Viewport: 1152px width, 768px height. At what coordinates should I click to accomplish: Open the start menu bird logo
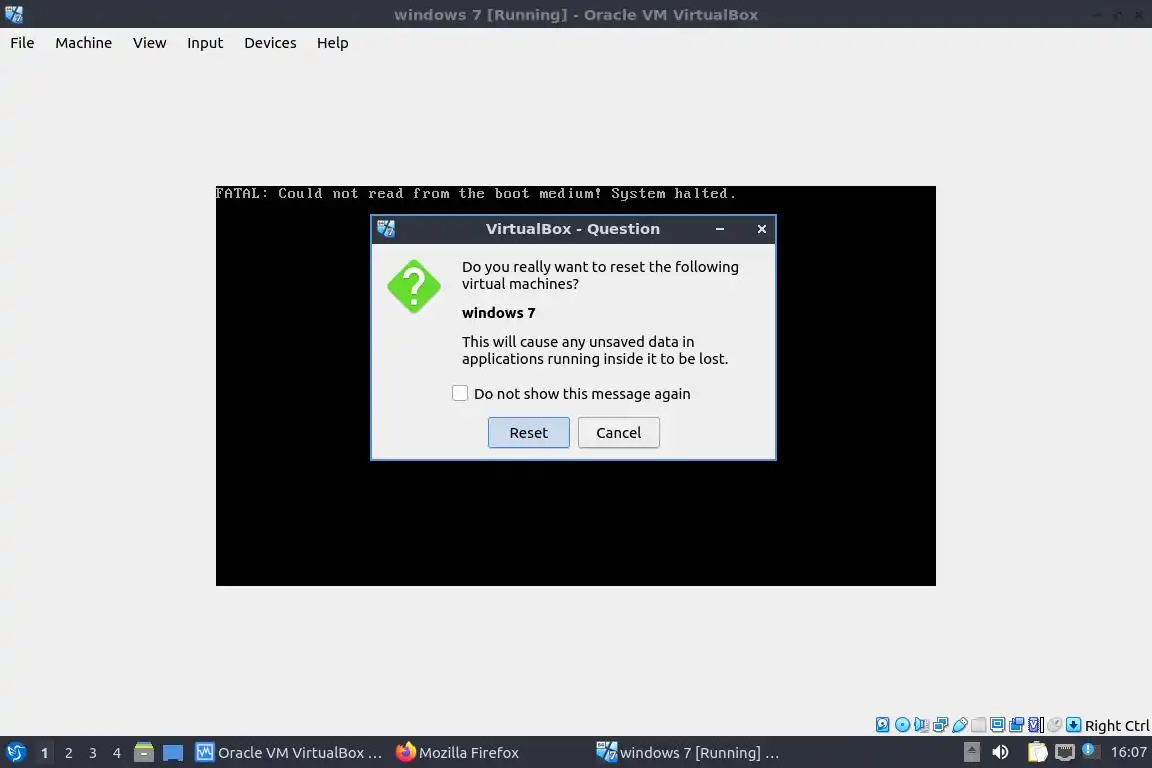[15, 753]
